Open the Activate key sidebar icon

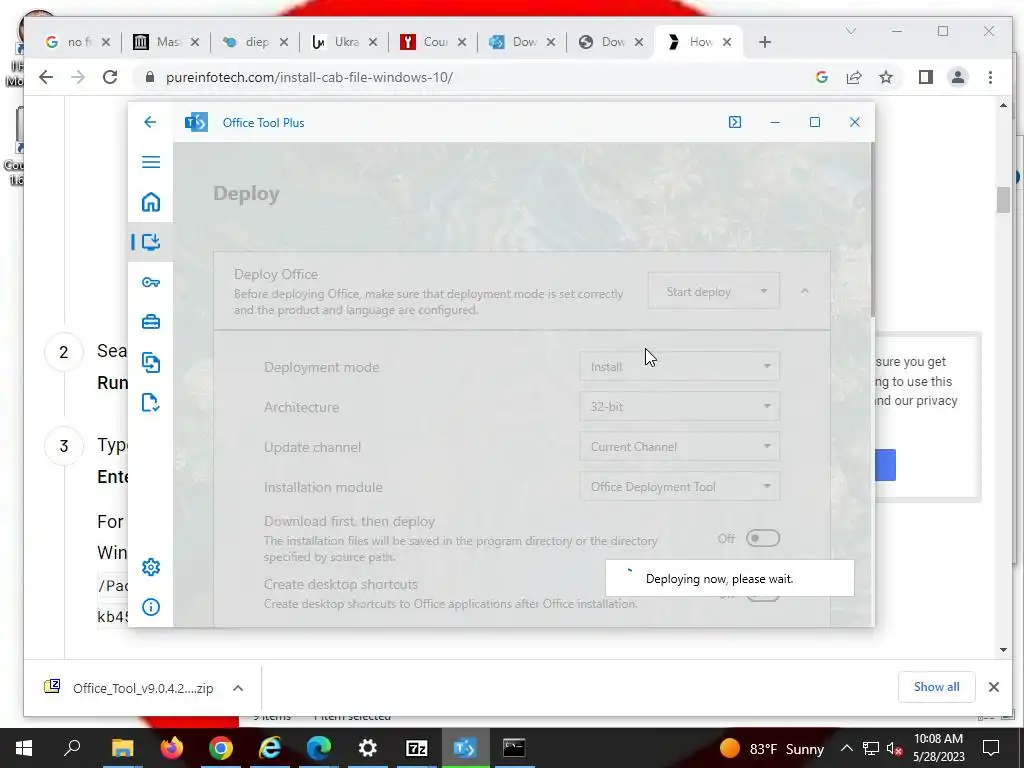click(x=151, y=282)
